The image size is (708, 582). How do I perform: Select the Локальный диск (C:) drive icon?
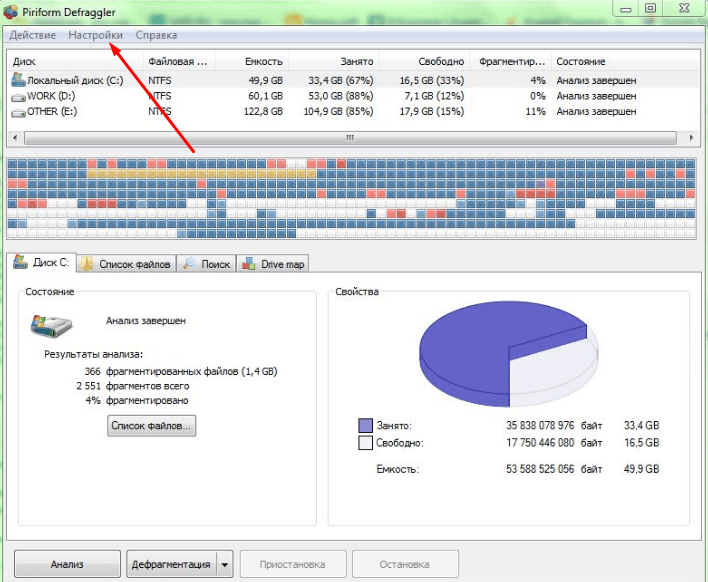tap(18, 80)
